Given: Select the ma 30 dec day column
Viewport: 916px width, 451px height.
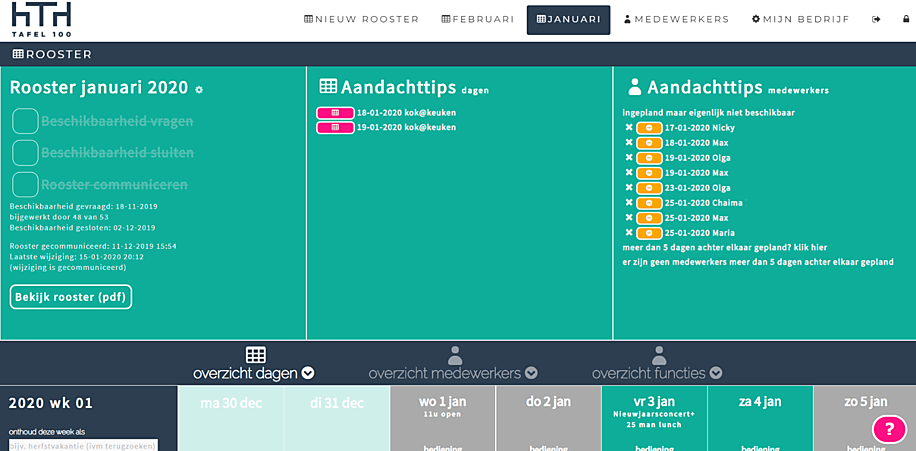Looking at the screenshot, I should point(231,418).
